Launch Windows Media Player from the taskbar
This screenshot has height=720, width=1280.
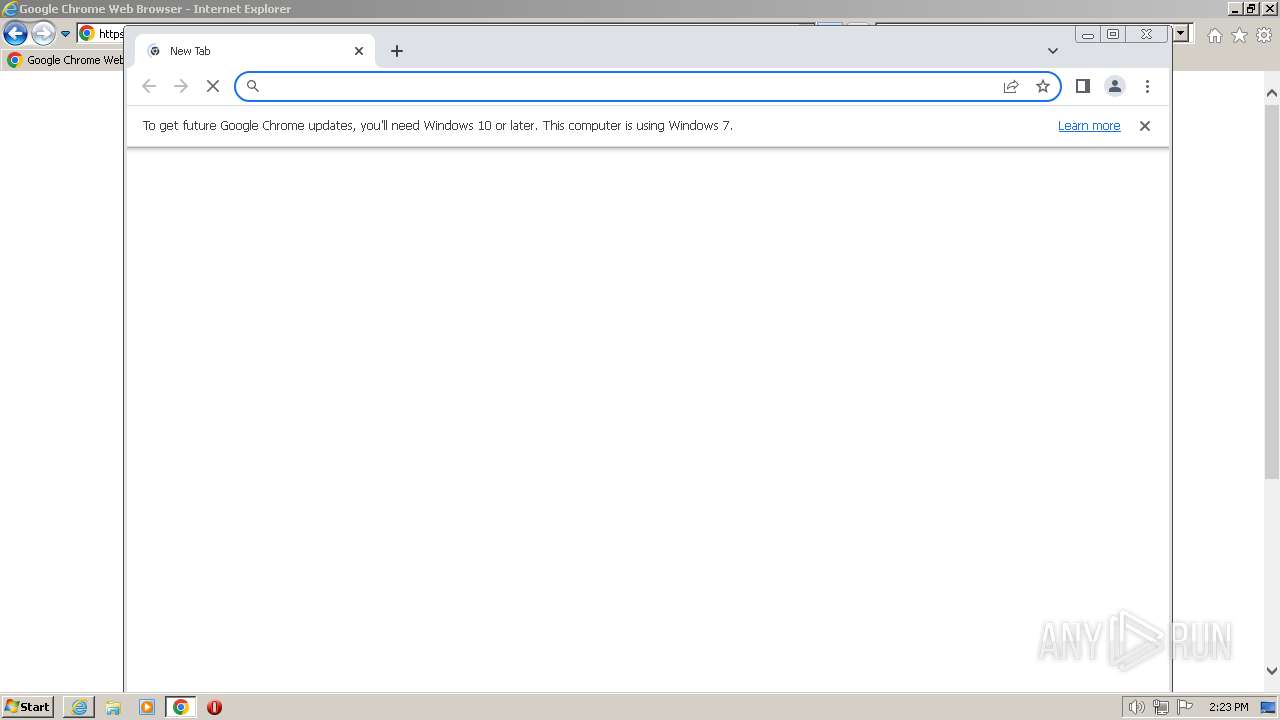click(x=147, y=707)
